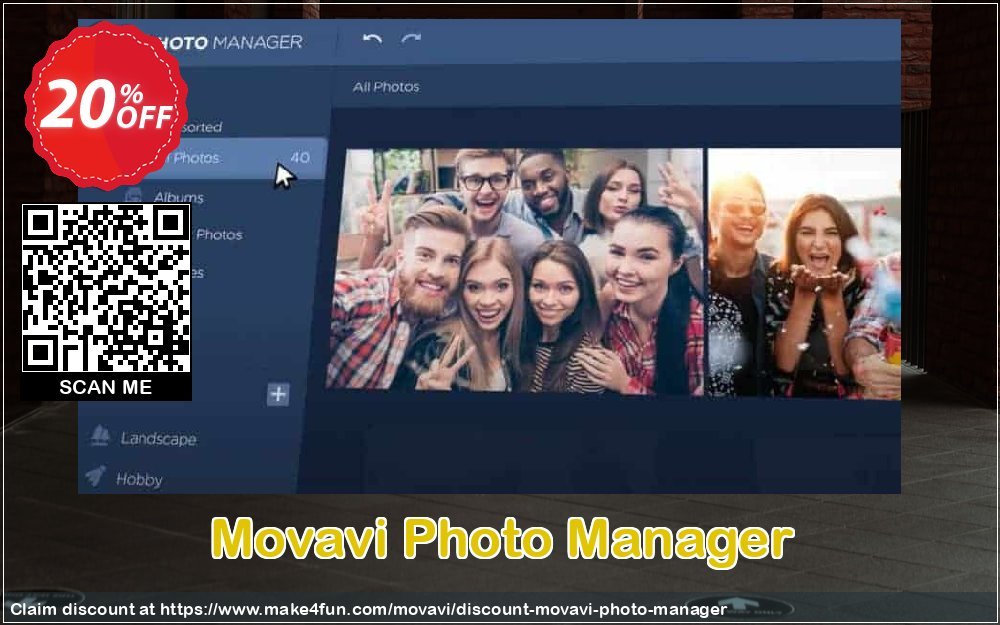
Task: Click the PHOTO MANAGER app logo text
Action: pyautogui.click(x=230, y=43)
